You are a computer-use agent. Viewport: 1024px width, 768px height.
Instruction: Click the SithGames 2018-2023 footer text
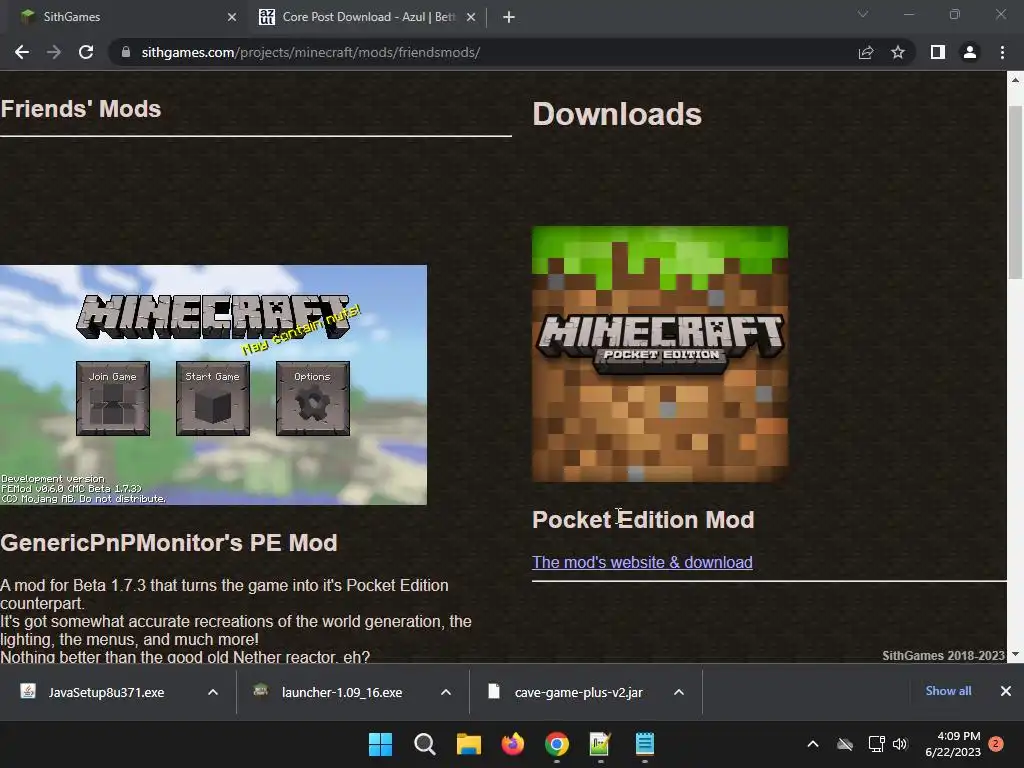tap(943, 655)
